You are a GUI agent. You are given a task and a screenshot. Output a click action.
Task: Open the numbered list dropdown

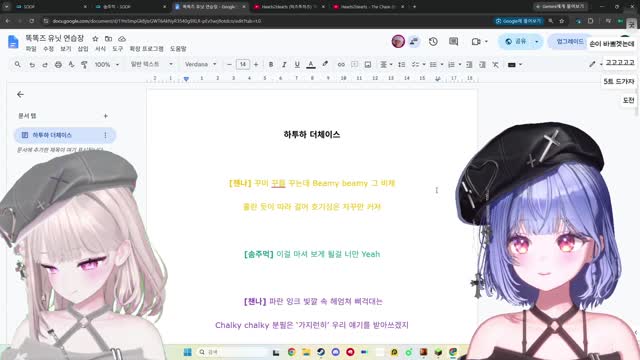click(x=454, y=64)
